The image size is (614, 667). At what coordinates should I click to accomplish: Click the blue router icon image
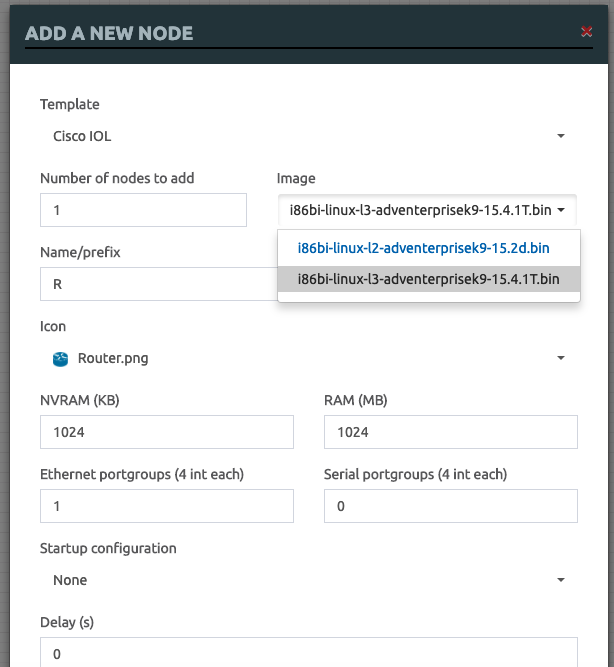[x=60, y=359]
